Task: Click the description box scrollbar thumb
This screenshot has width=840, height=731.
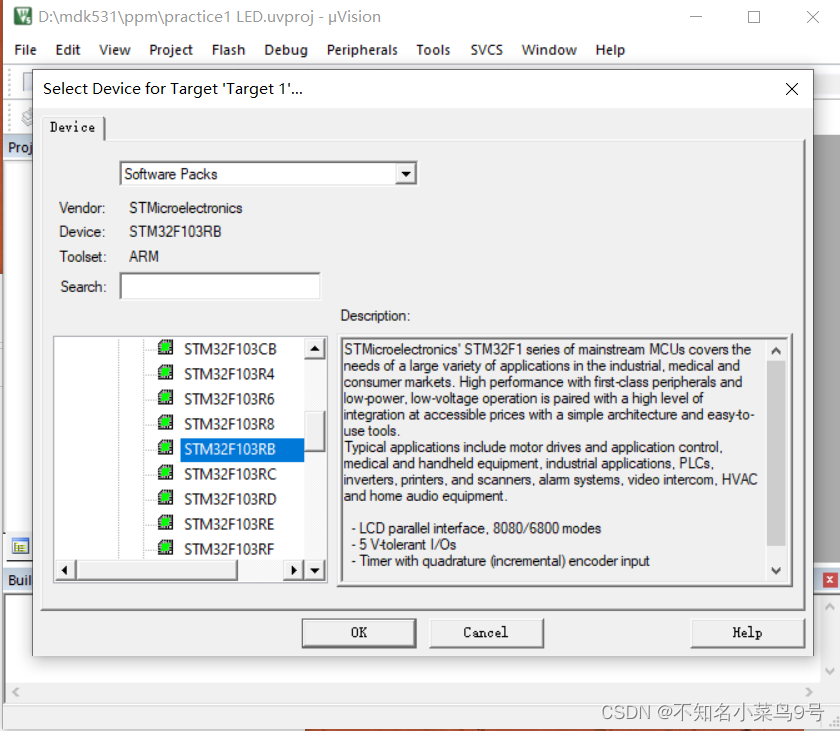Action: pyautogui.click(x=776, y=453)
